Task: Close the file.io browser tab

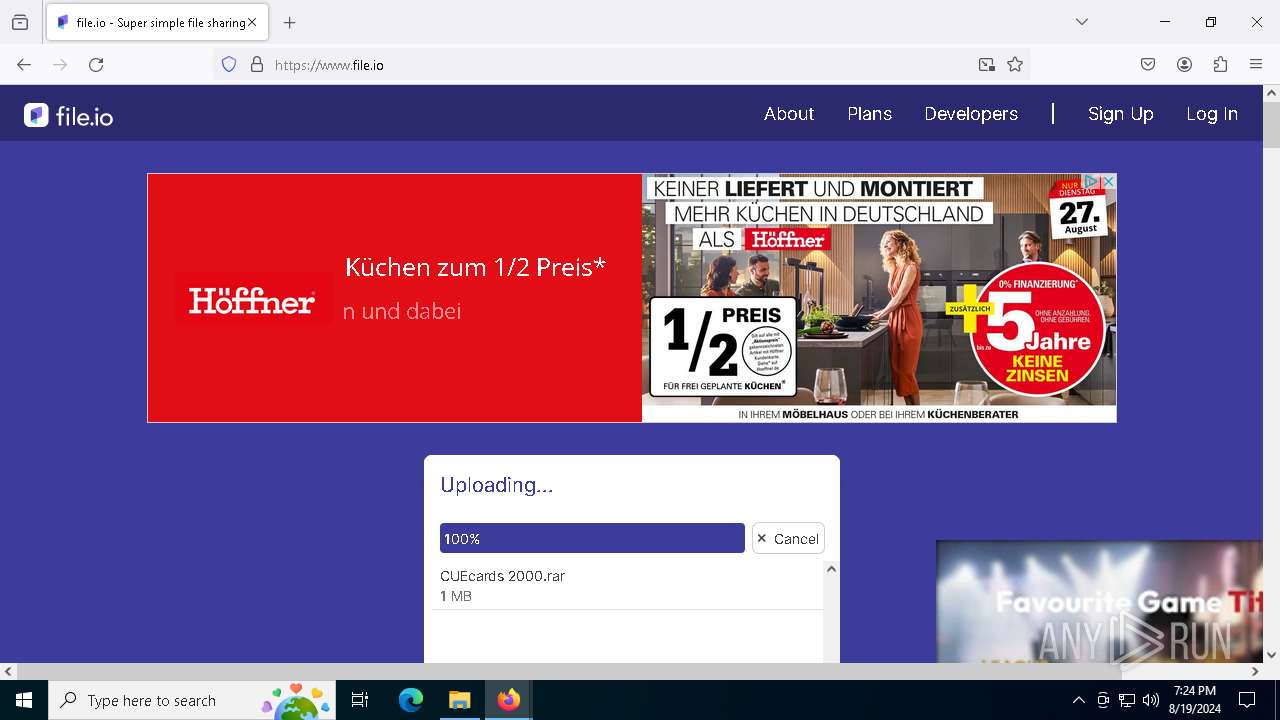Action: (252, 22)
